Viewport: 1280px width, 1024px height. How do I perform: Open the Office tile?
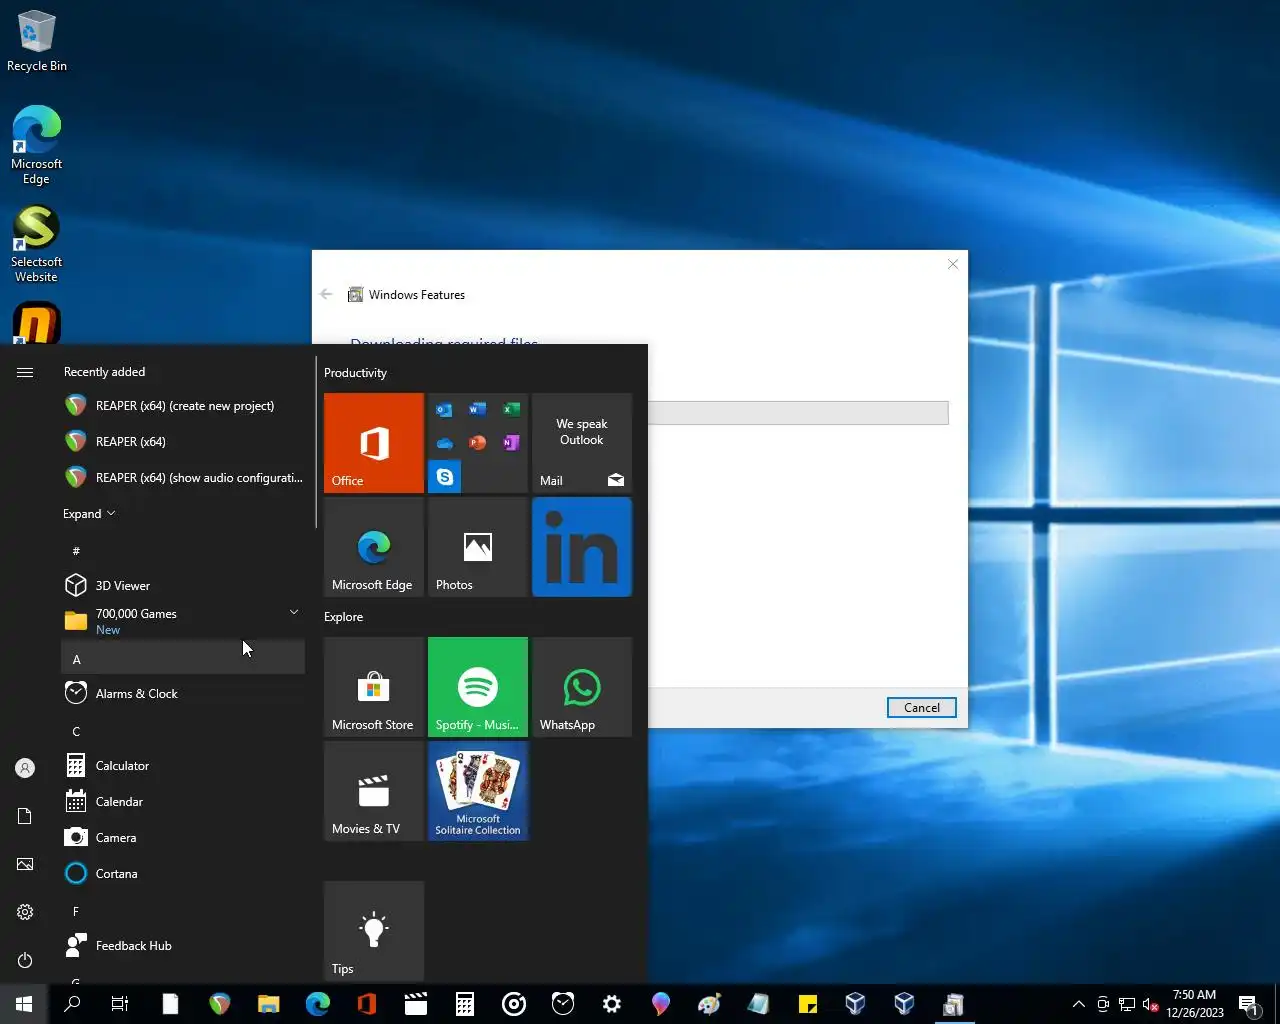tap(374, 443)
